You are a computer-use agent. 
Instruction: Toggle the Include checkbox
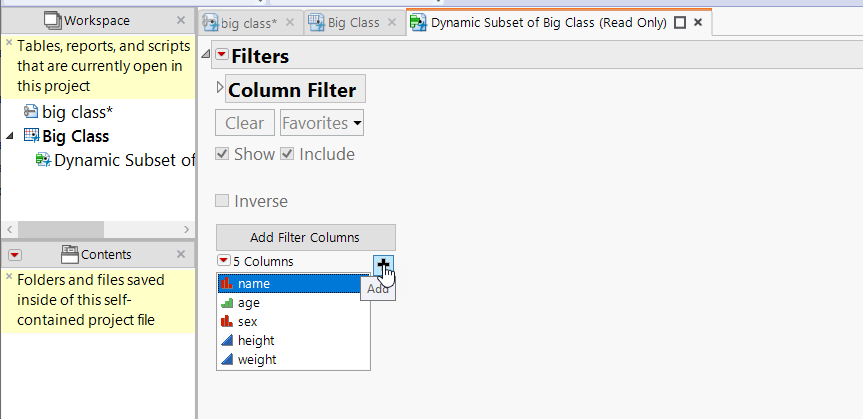coord(288,154)
